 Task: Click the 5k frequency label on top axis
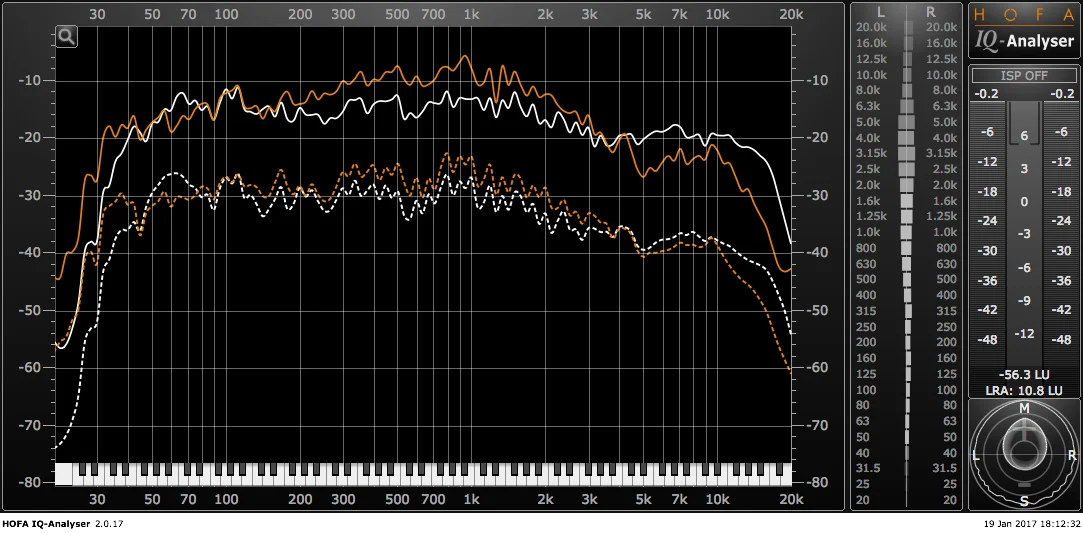tap(644, 14)
